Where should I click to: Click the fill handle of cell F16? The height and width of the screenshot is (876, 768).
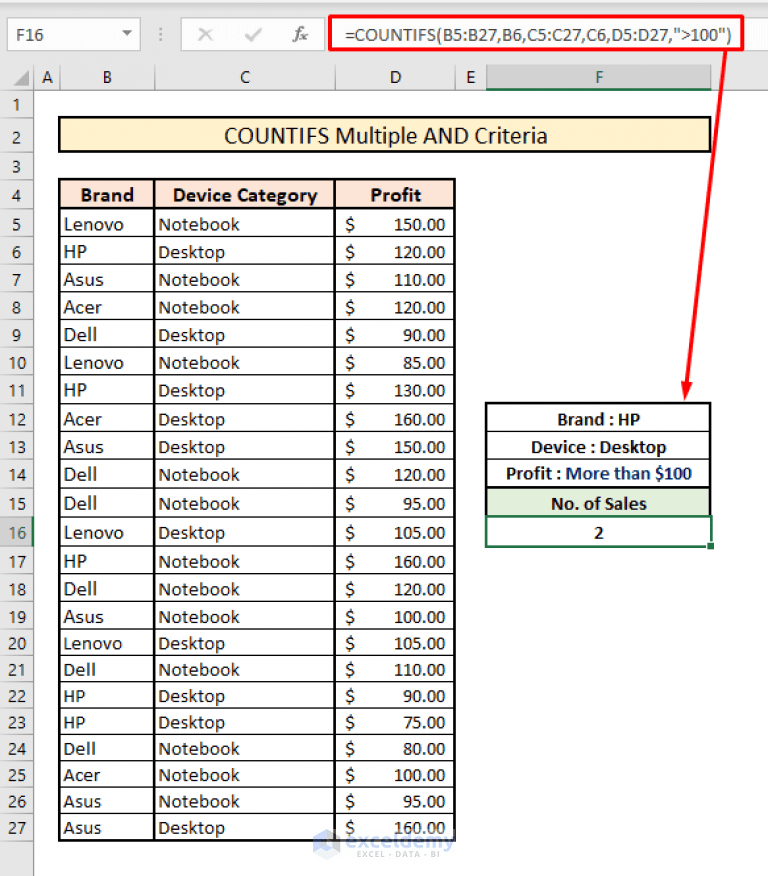tap(710, 546)
